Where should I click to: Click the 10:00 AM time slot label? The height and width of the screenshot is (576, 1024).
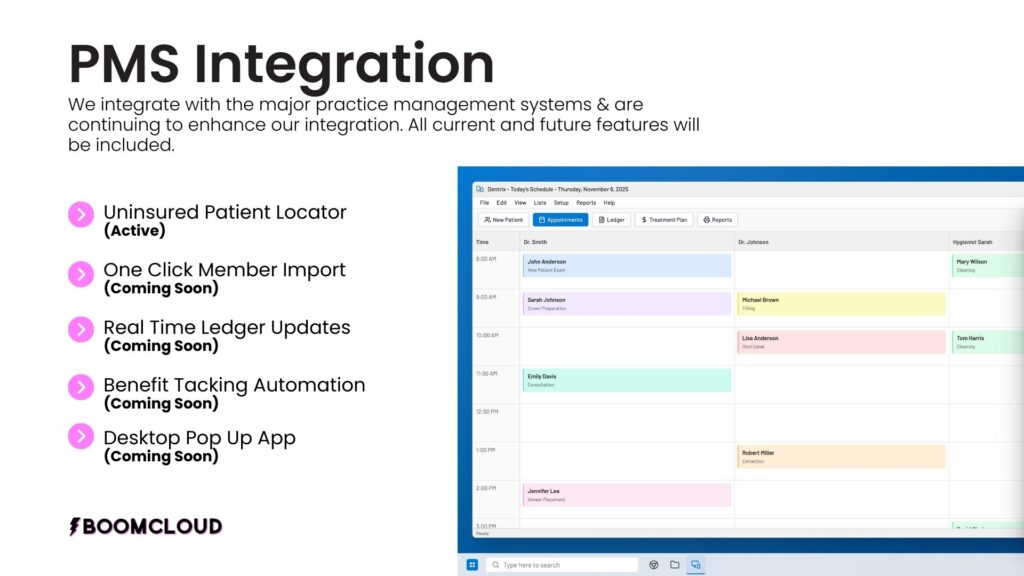tap(487, 336)
